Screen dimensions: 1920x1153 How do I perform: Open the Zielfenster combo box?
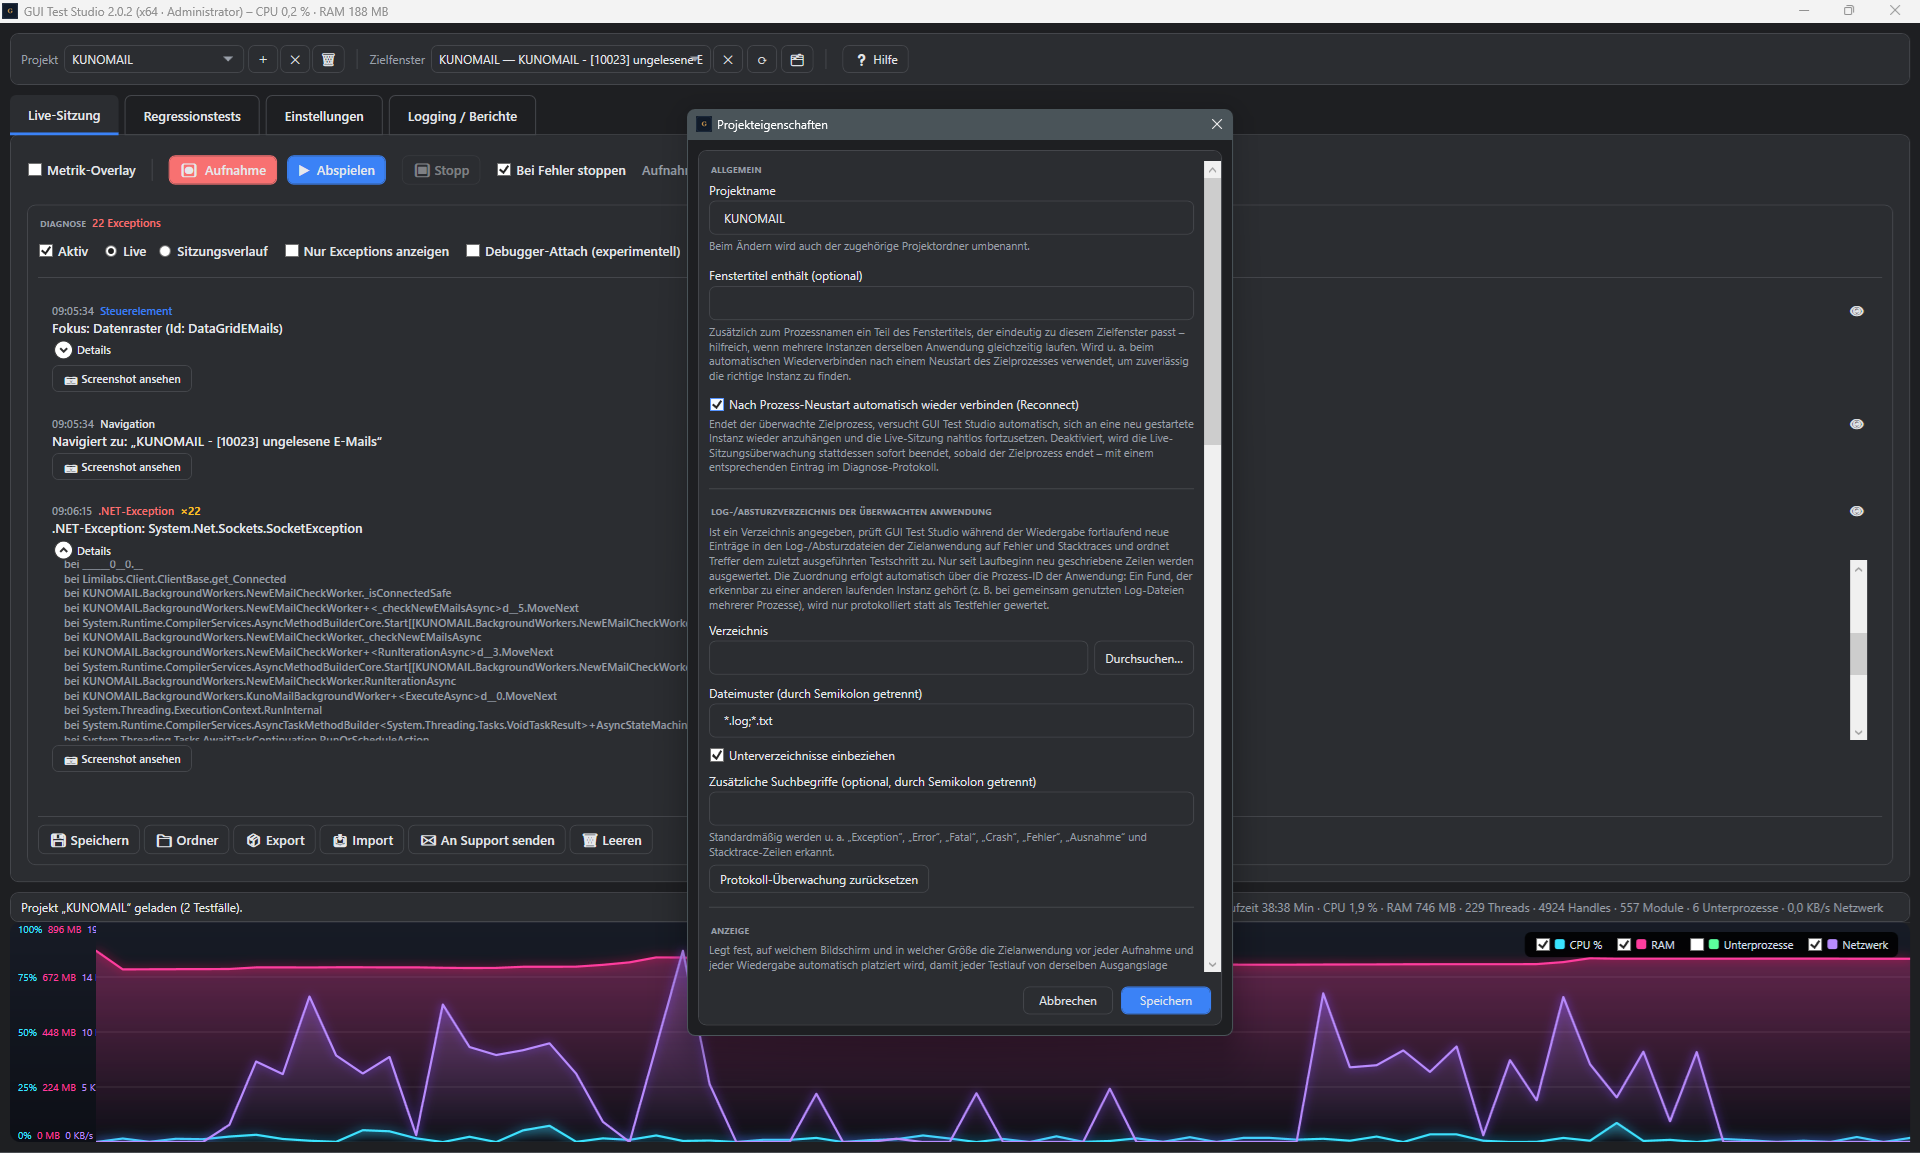570,60
